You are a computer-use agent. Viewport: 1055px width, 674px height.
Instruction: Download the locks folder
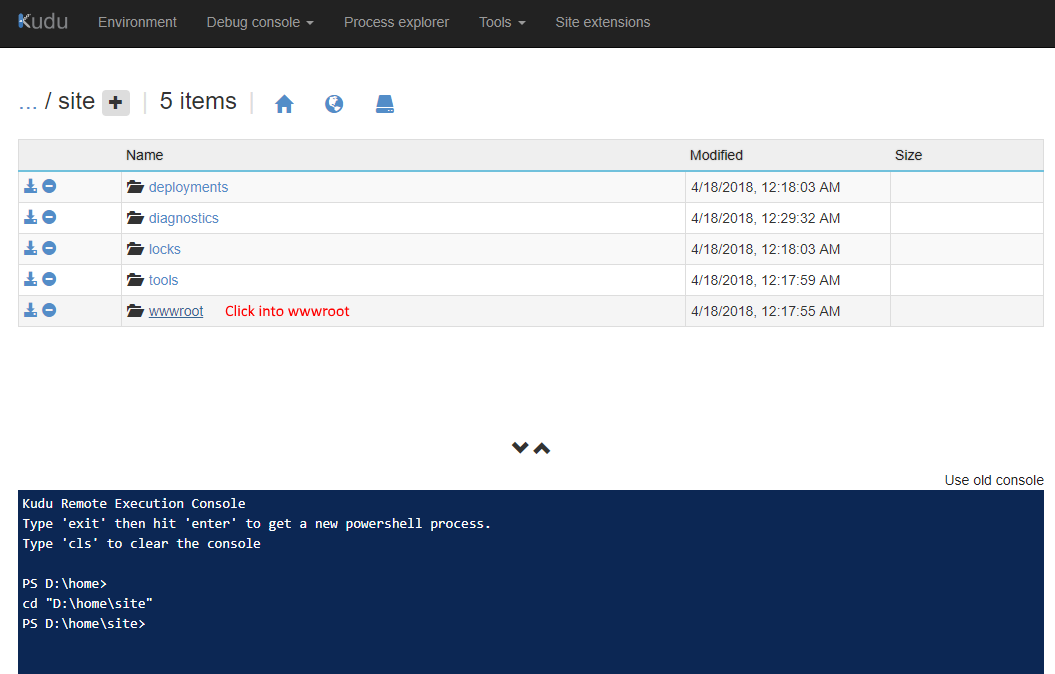[x=31, y=249]
